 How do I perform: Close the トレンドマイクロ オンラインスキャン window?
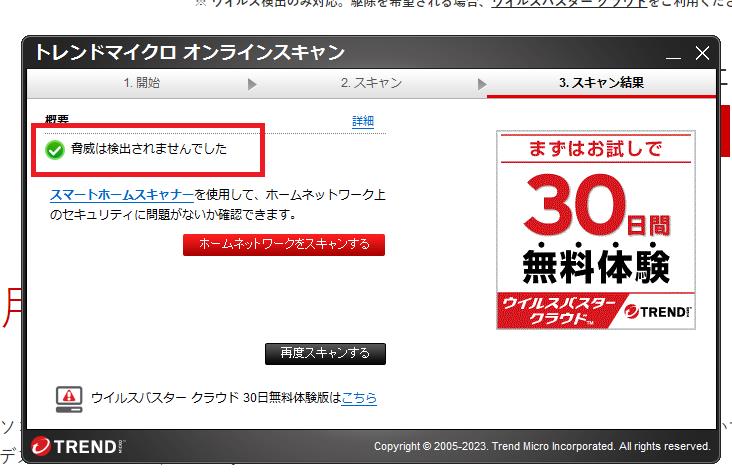[x=702, y=53]
